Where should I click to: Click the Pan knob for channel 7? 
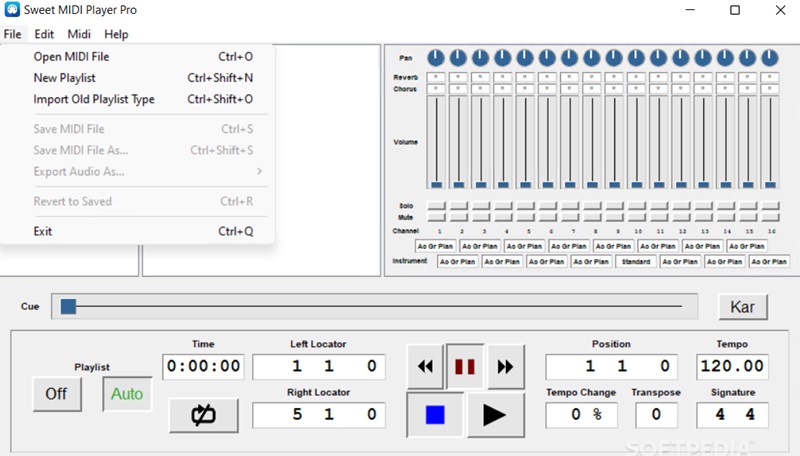pos(569,58)
